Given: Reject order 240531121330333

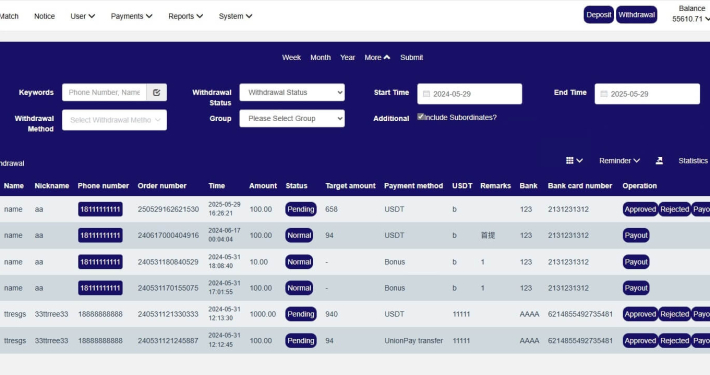Looking at the screenshot, I should coord(675,314).
